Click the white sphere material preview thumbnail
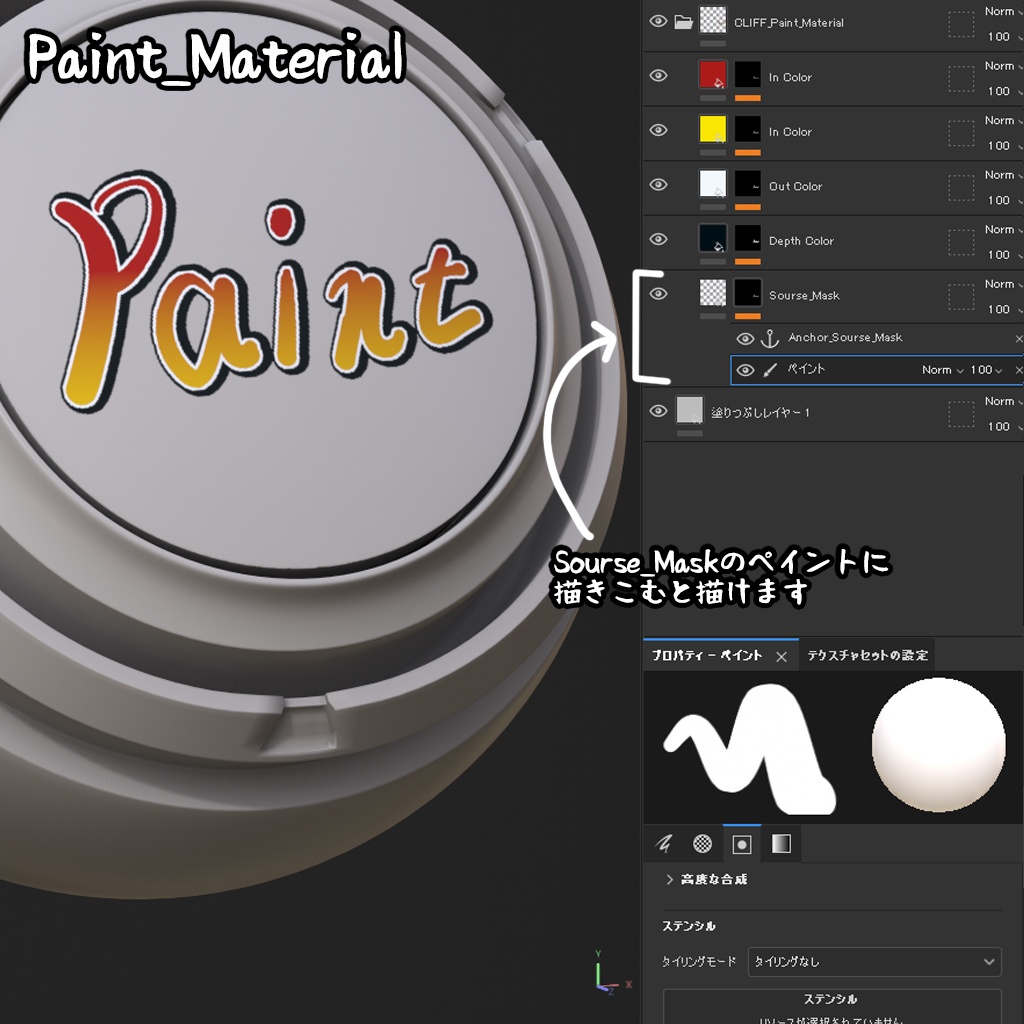 coord(938,743)
